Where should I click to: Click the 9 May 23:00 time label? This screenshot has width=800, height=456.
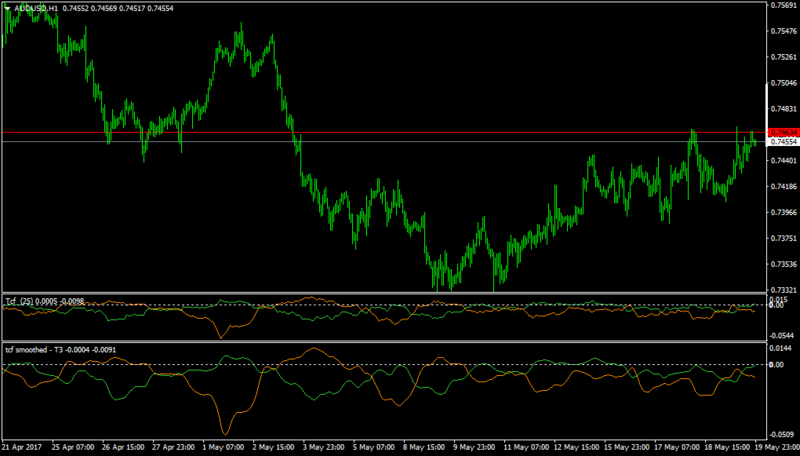(476, 447)
